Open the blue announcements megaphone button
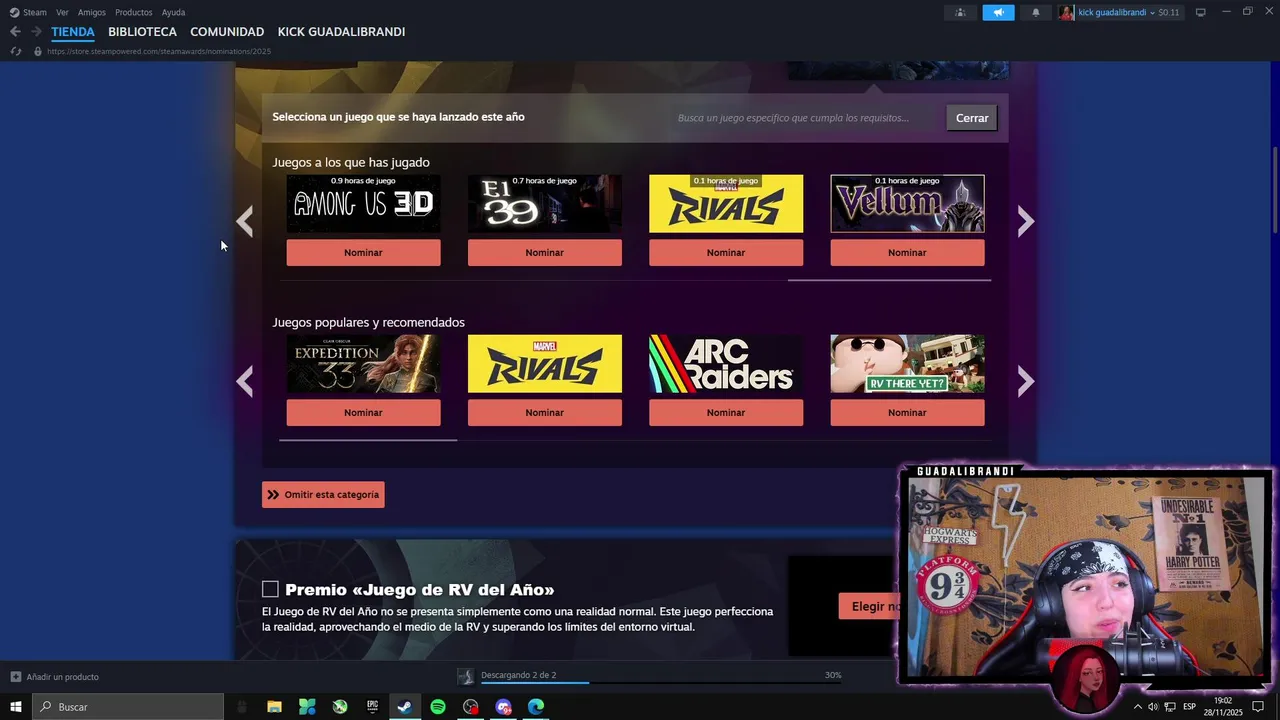 point(998,12)
